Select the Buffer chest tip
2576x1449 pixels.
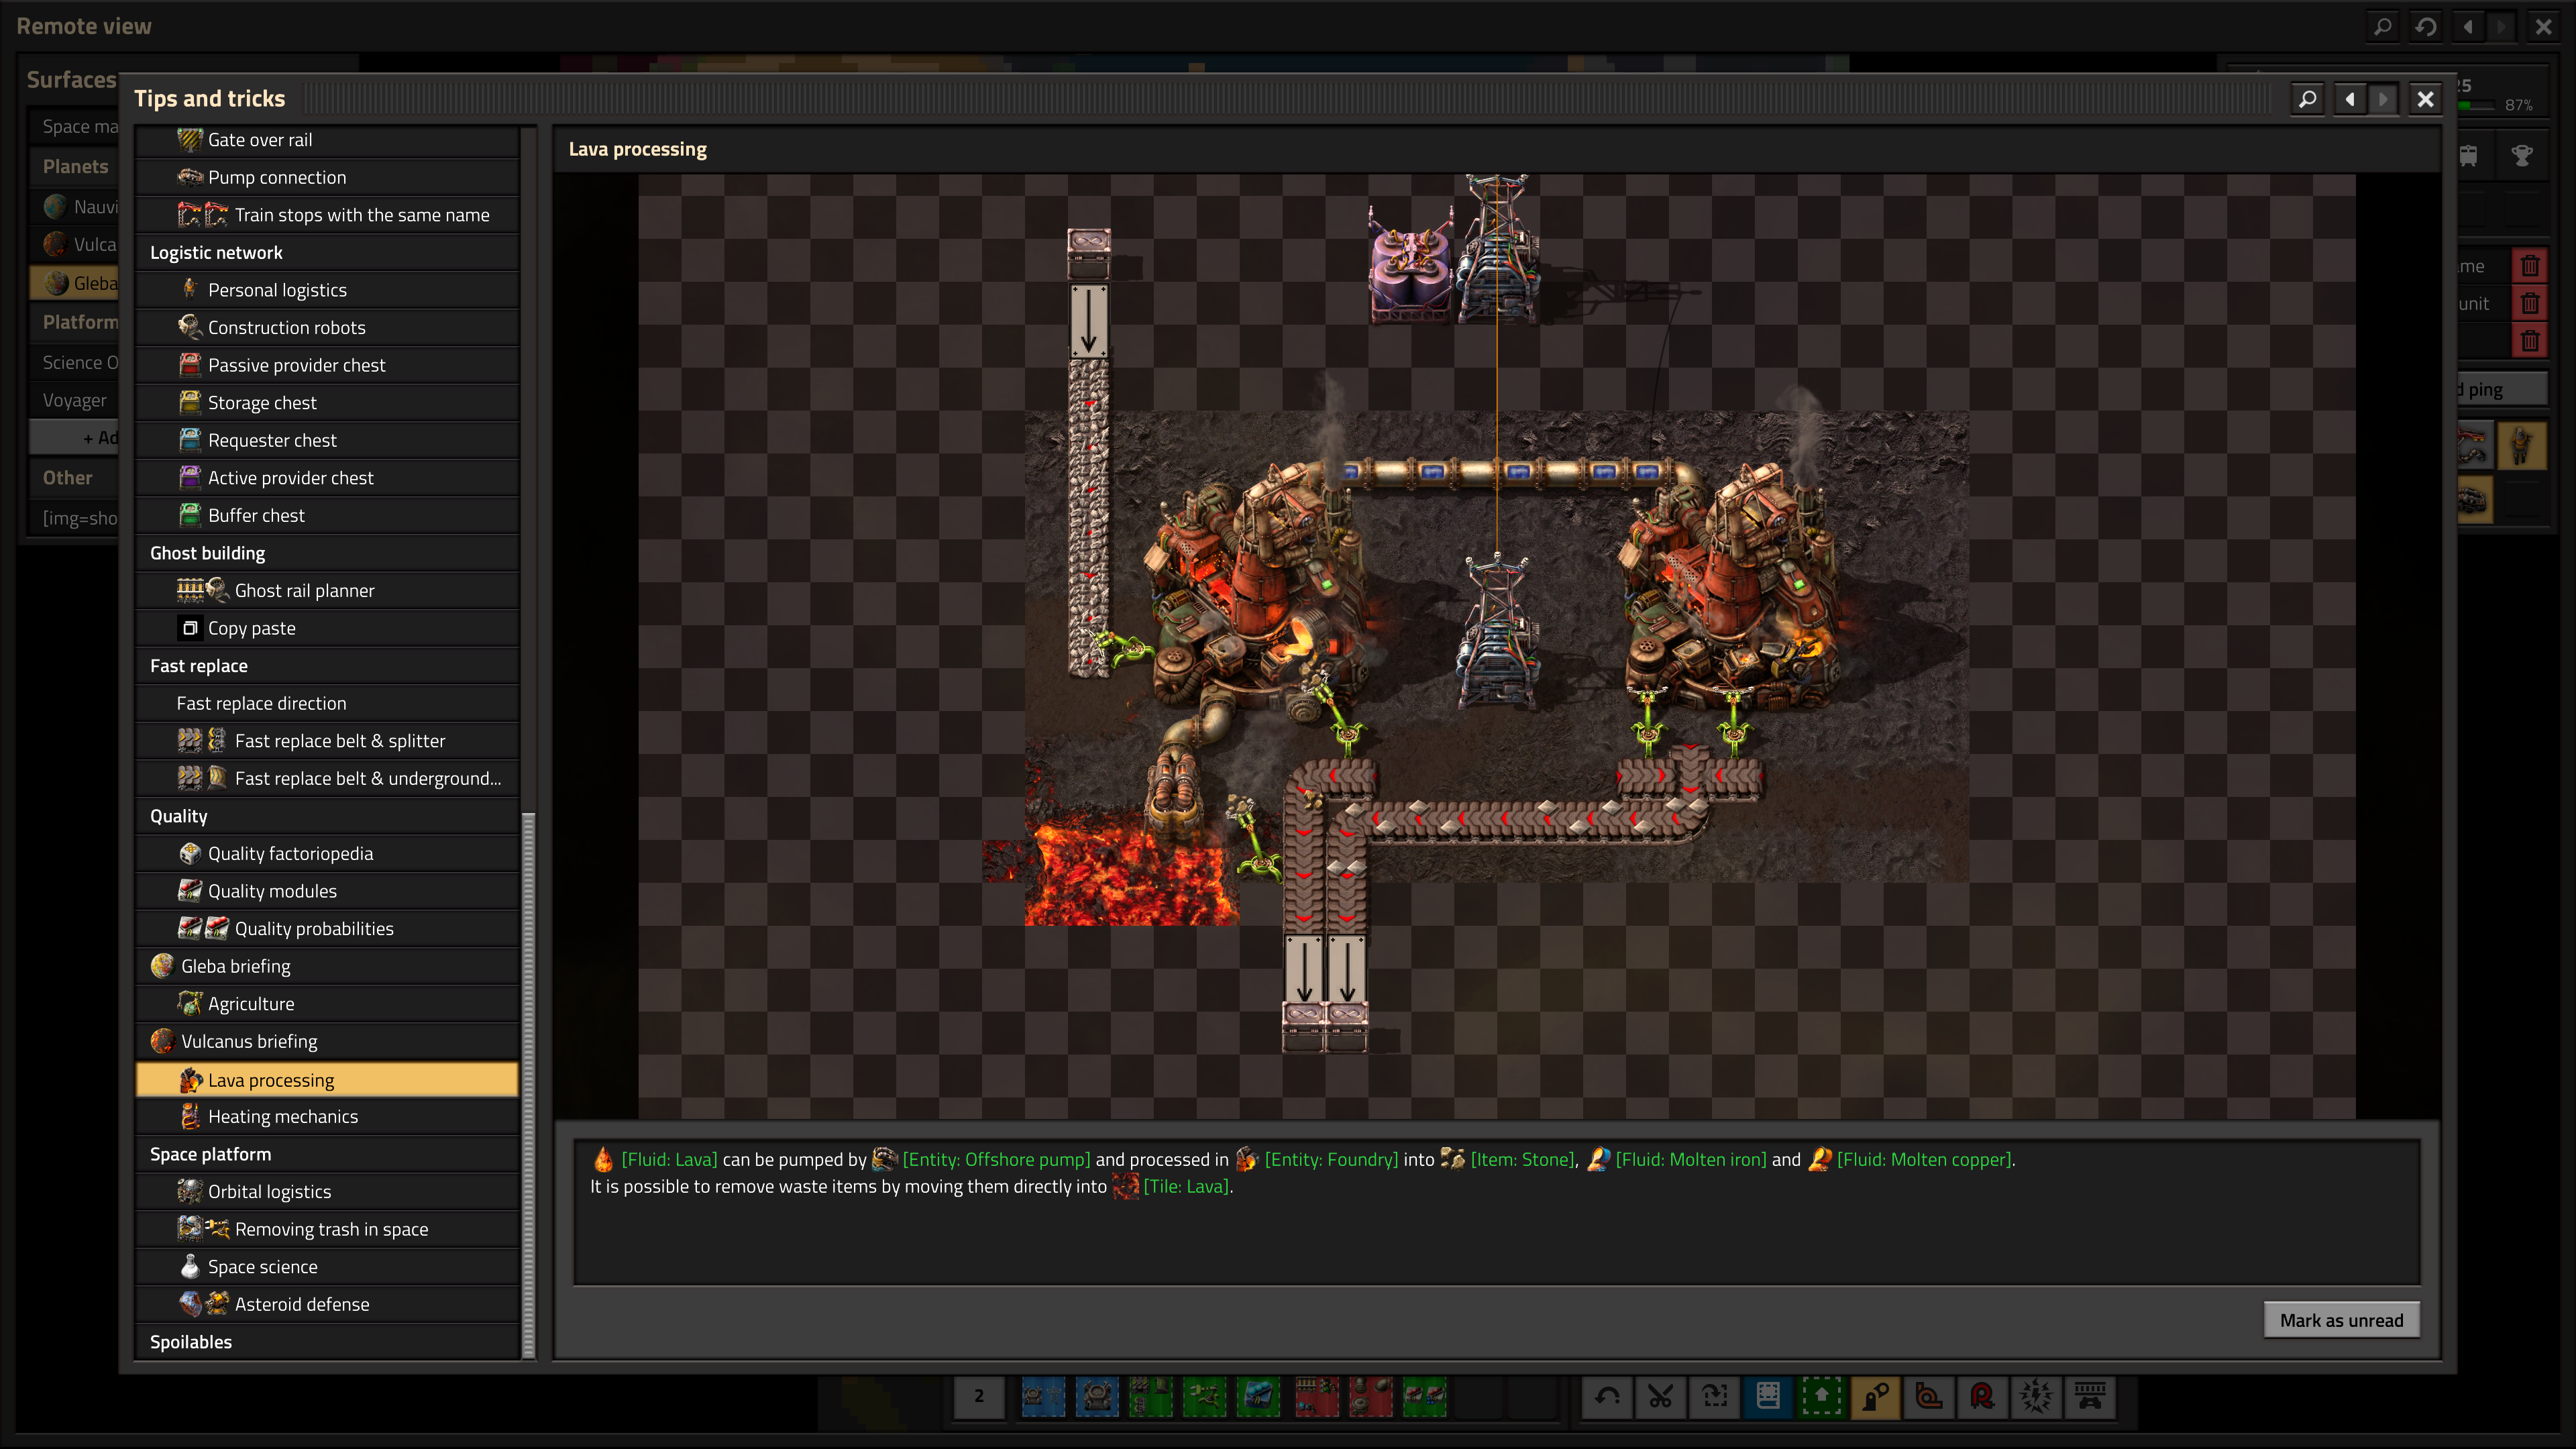(328, 515)
